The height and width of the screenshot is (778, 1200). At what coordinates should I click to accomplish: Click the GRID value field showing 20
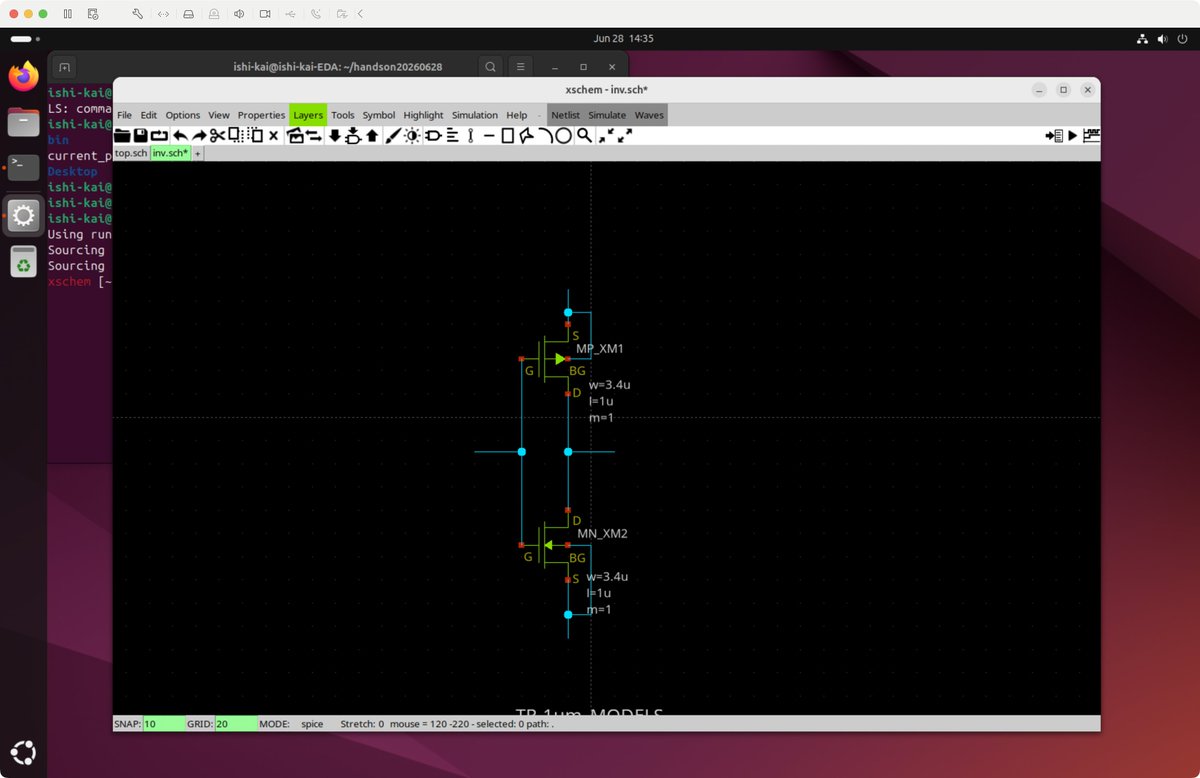236,723
